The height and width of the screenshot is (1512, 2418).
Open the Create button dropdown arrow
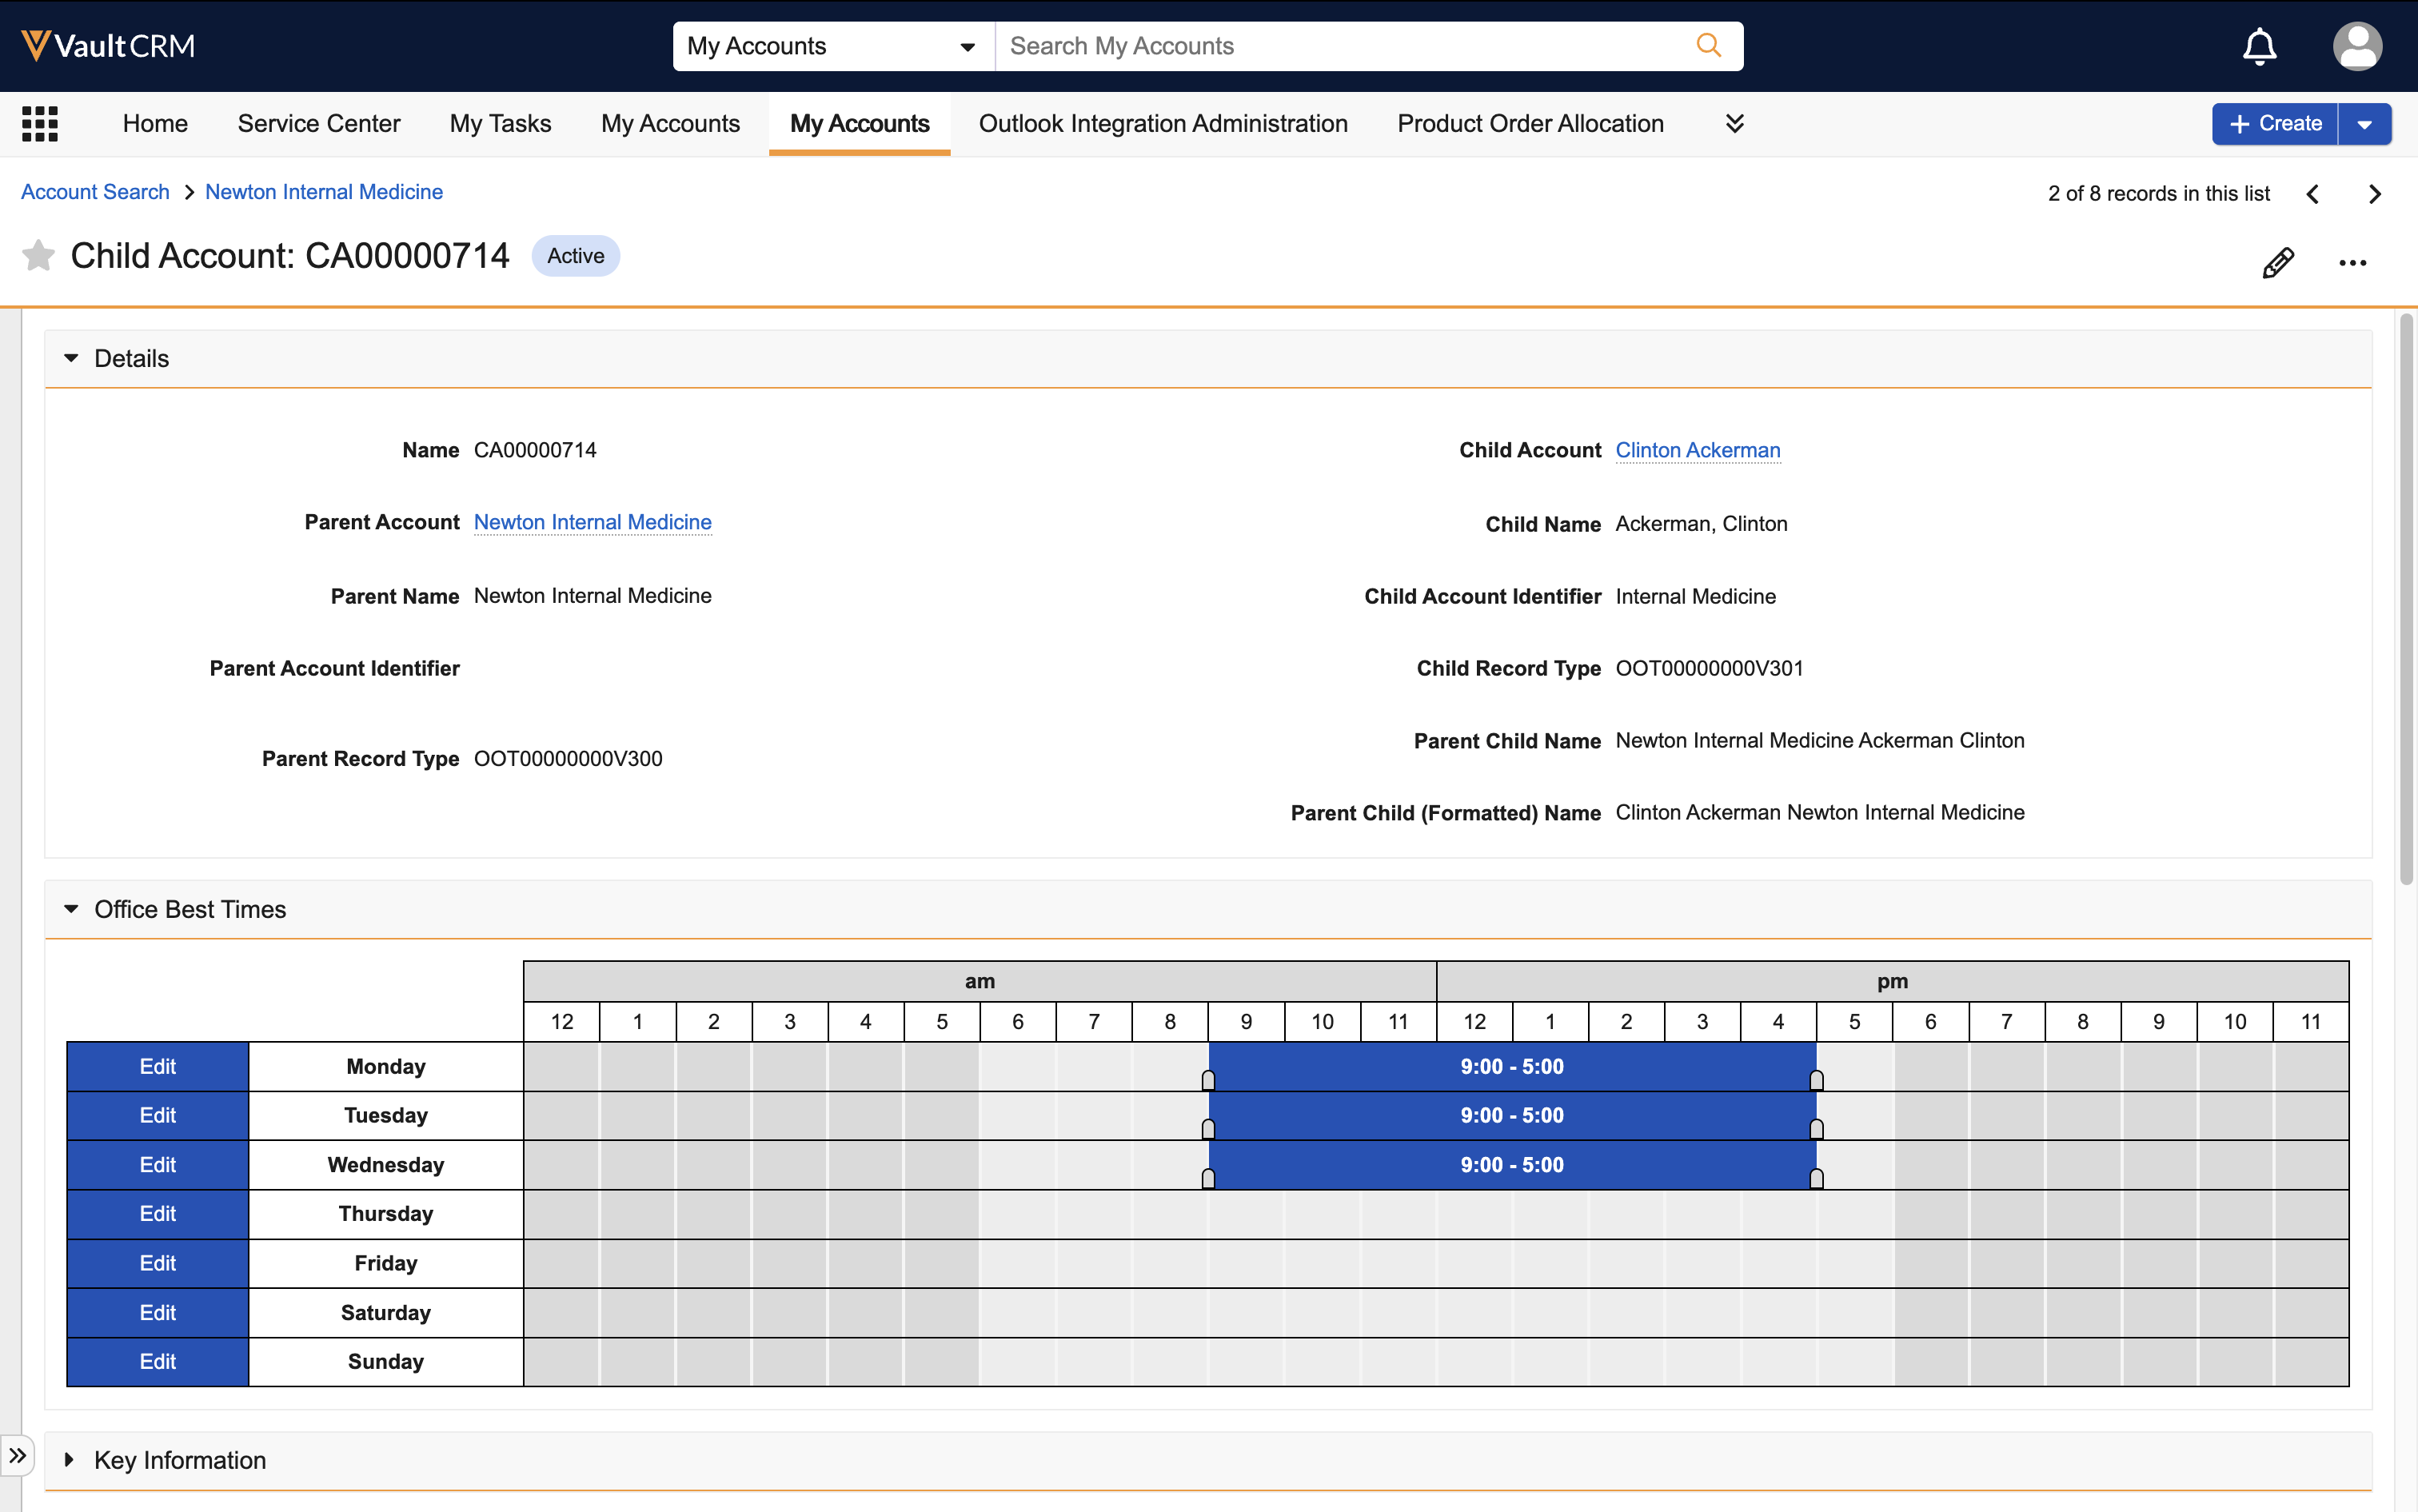(x=2364, y=124)
